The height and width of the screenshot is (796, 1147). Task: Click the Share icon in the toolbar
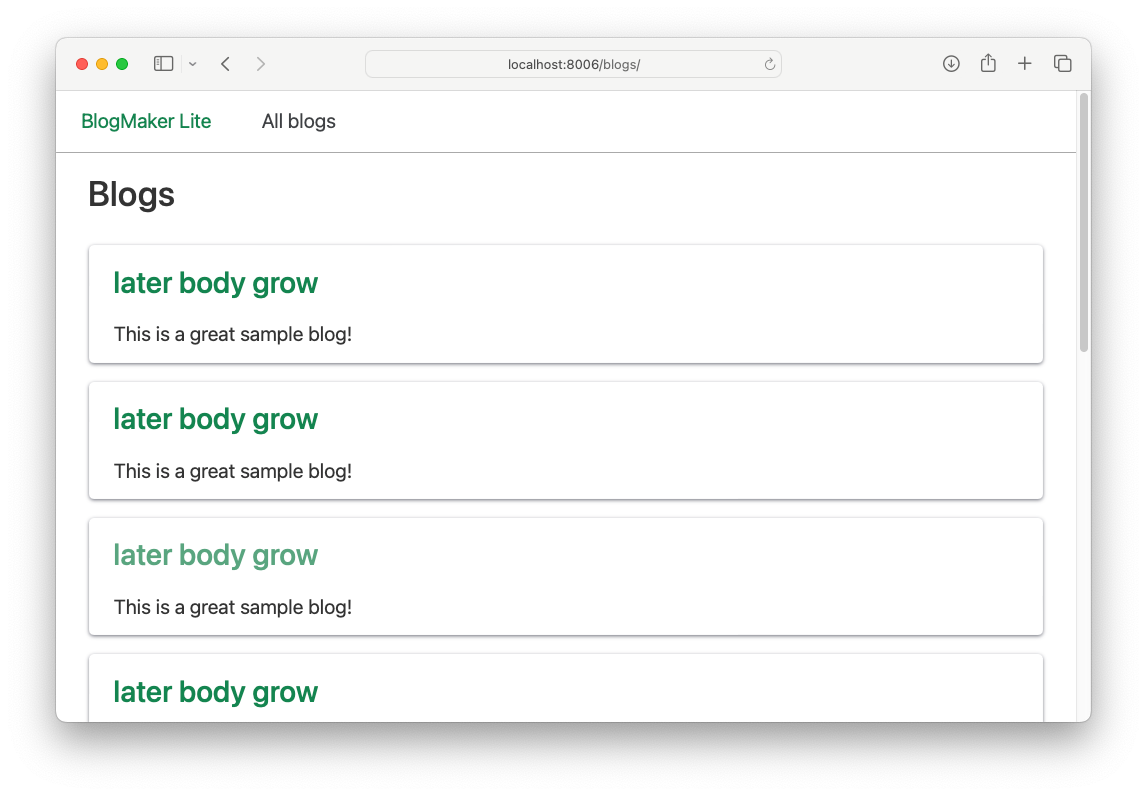(x=988, y=63)
